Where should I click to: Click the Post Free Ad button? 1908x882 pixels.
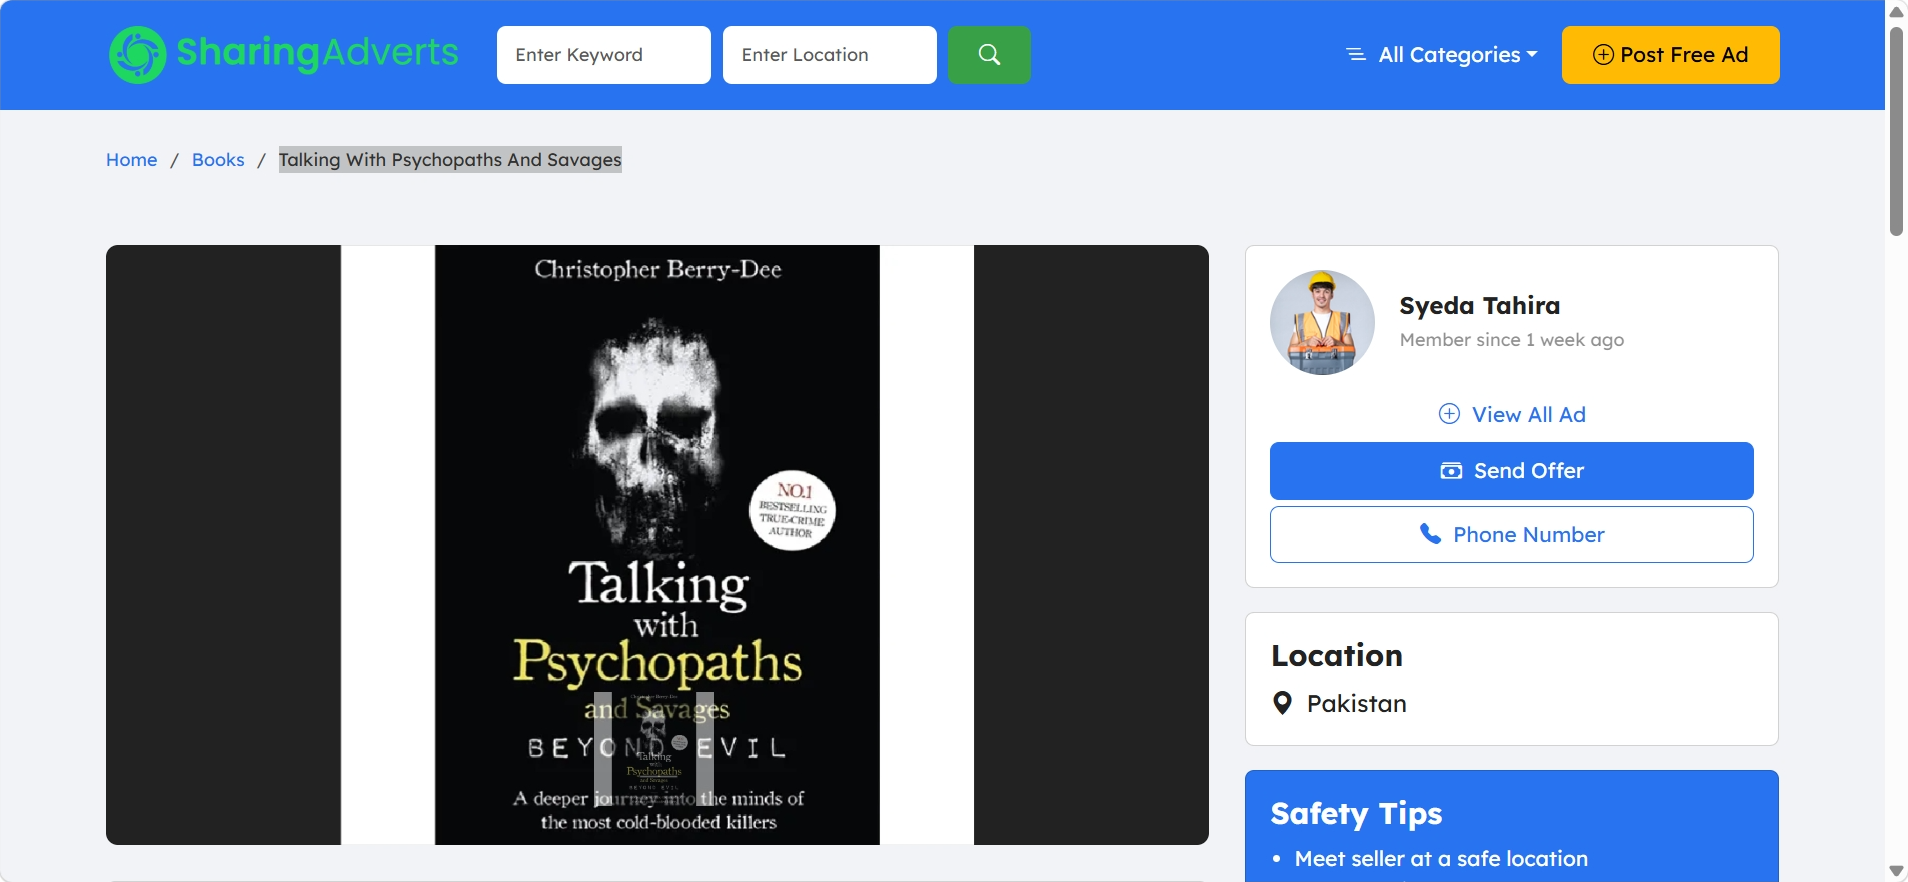[x=1671, y=55]
